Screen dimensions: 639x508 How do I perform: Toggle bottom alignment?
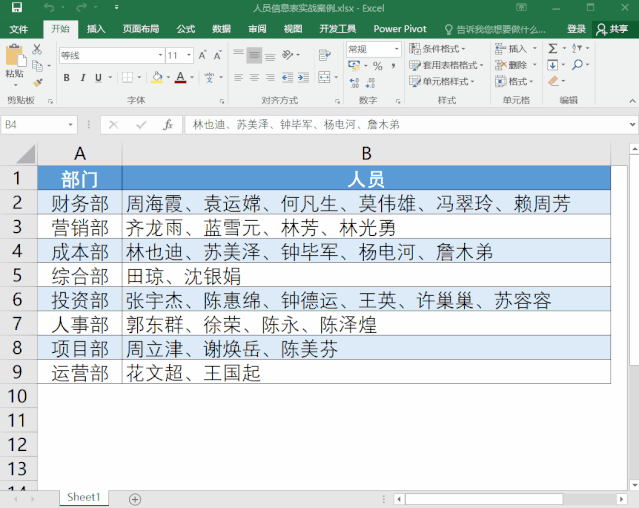click(270, 55)
